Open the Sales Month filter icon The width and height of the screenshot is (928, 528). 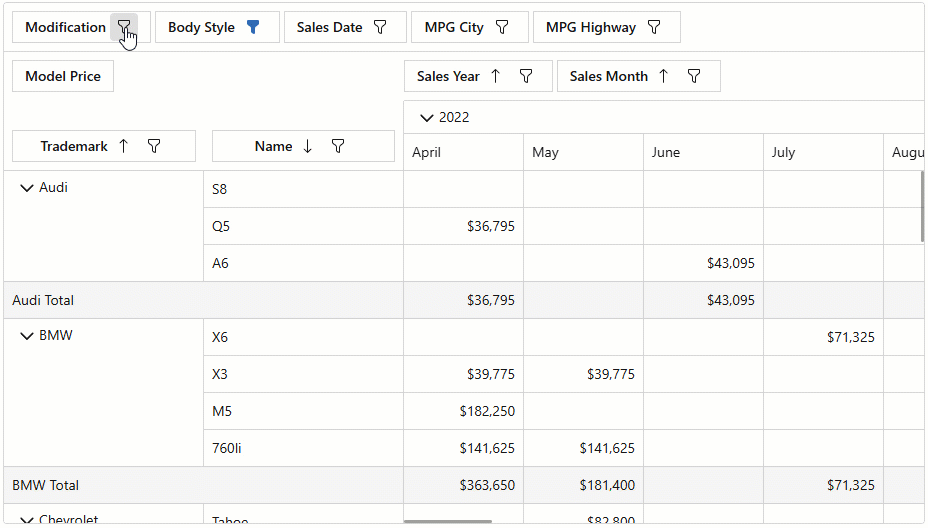point(694,76)
